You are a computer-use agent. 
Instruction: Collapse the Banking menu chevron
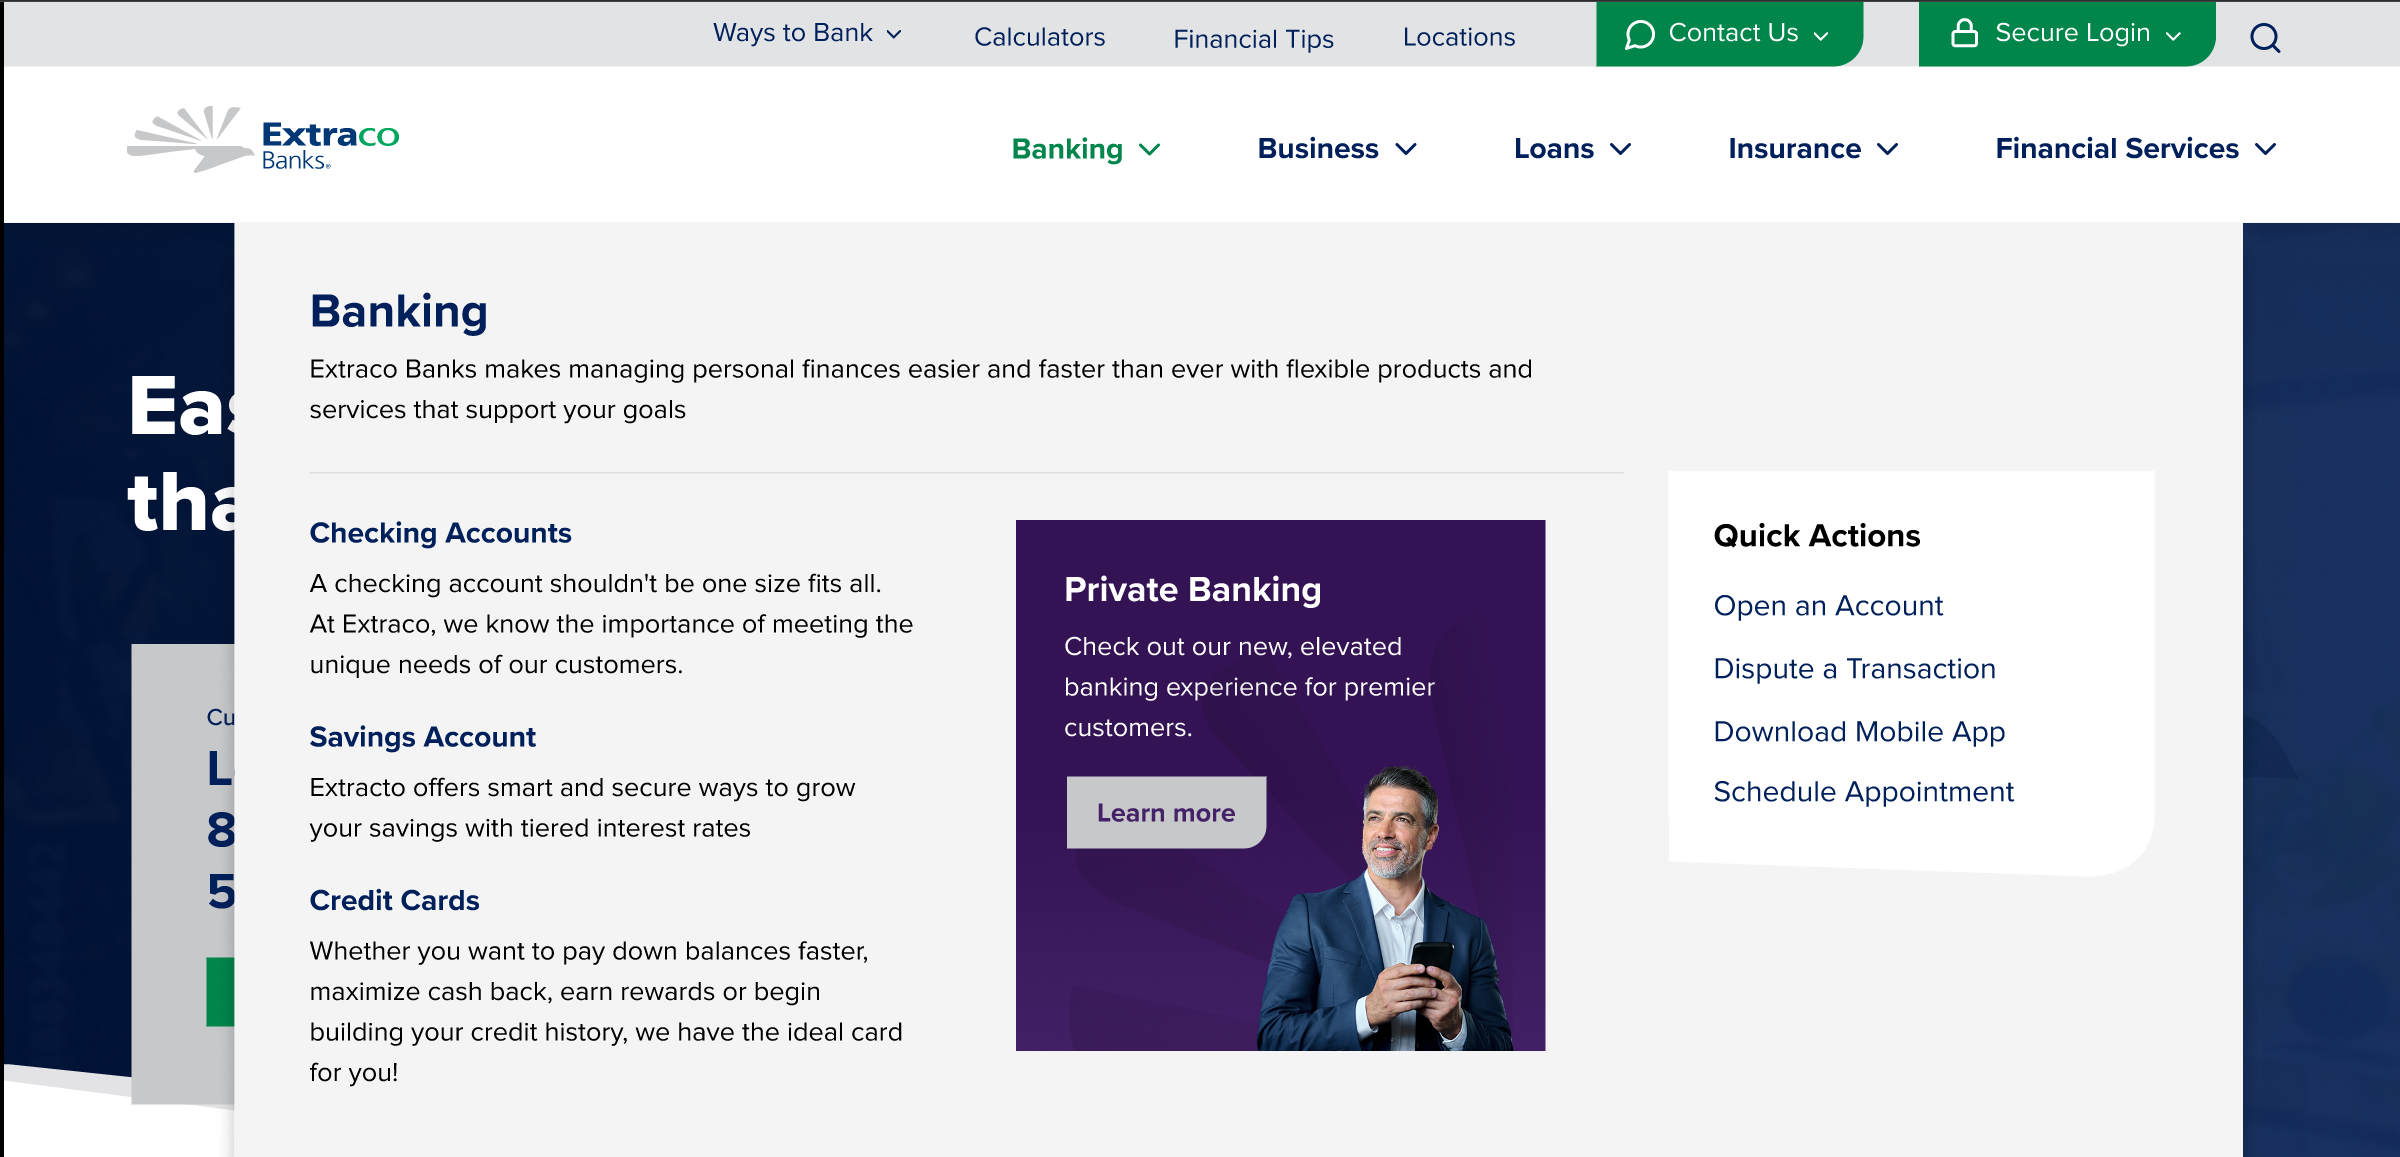(1150, 150)
